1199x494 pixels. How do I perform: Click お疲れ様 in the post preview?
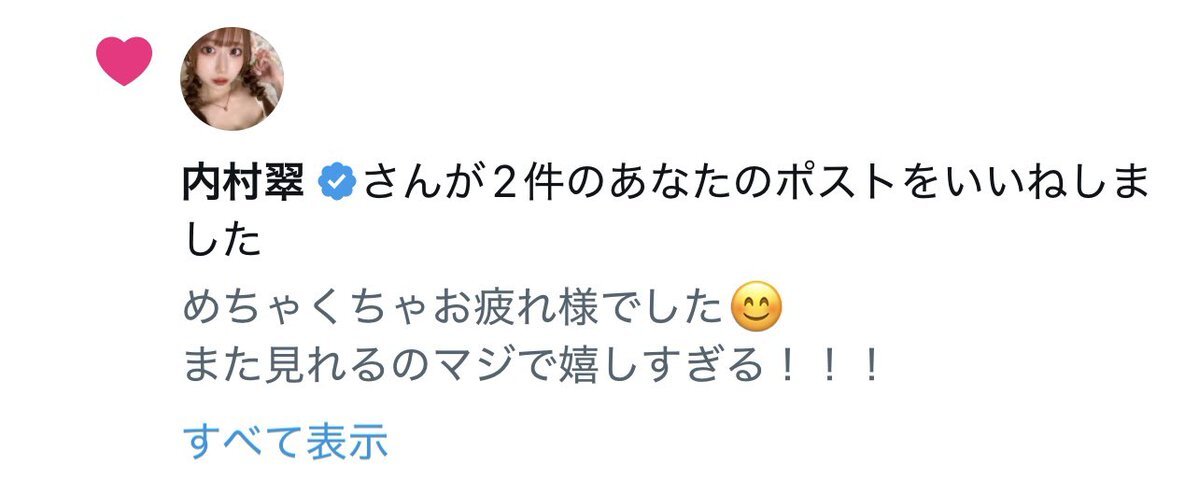[x=518, y=308]
